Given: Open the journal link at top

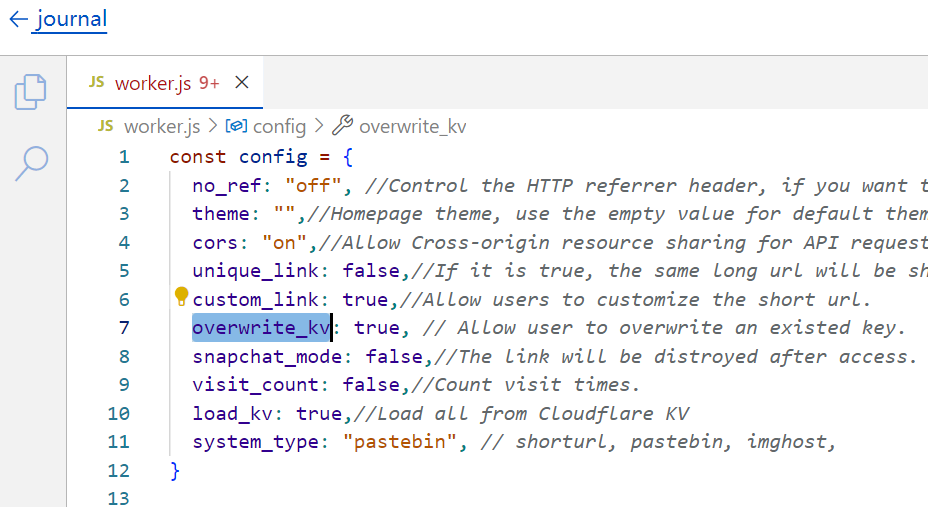Looking at the screenshot, I should coord(72,19).
